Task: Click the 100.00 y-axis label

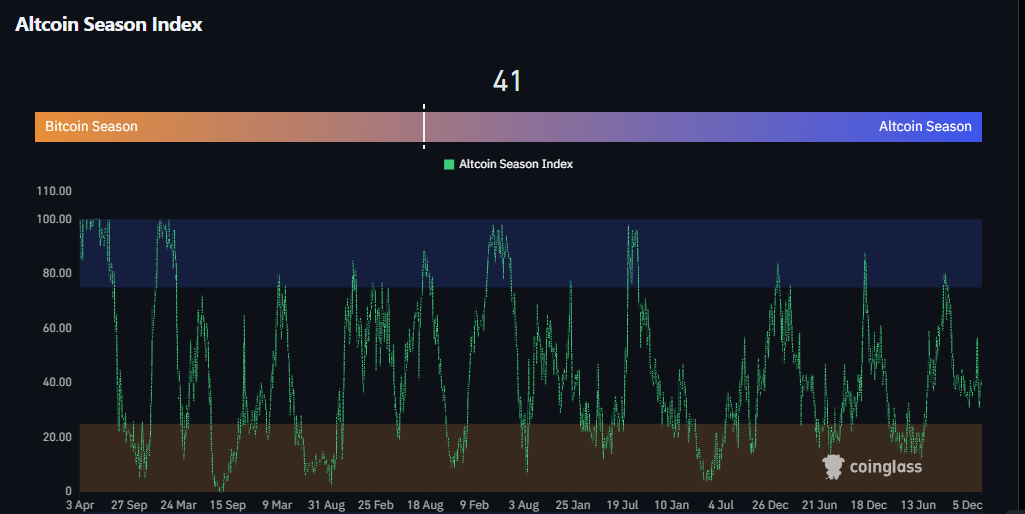Action: click(x=54, y=219)
